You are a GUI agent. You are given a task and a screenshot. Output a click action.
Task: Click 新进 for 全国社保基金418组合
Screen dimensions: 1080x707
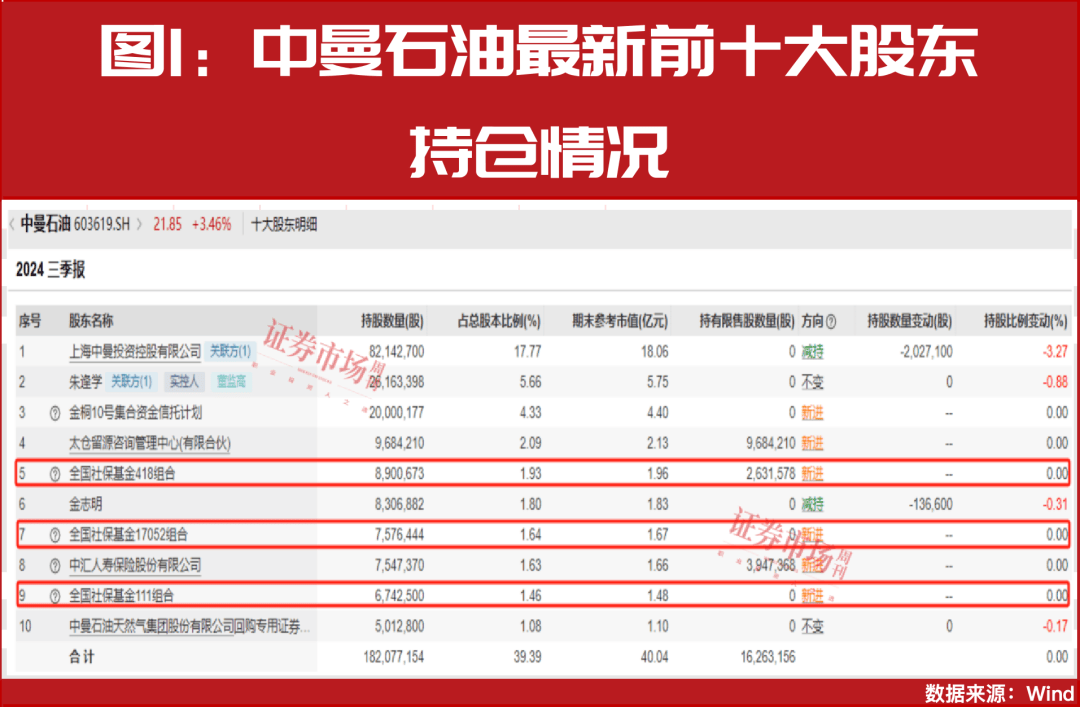point(814,474)
